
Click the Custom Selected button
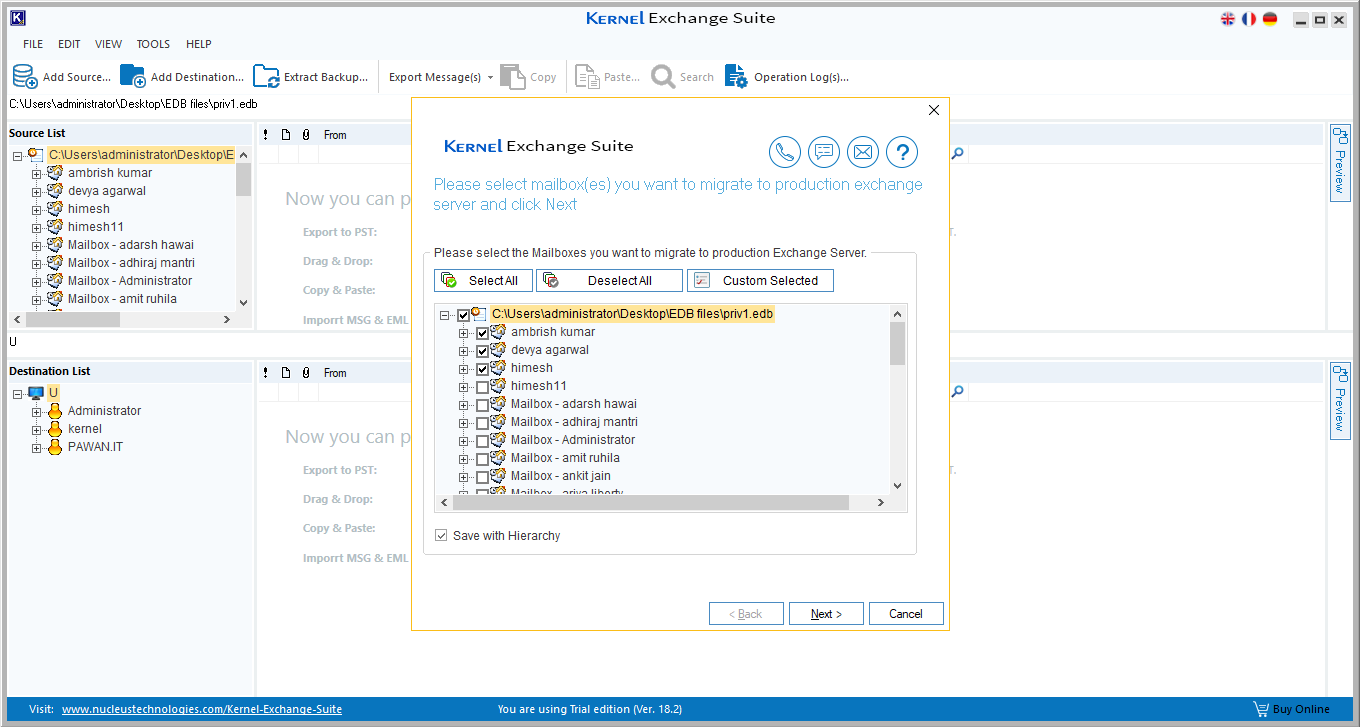tap(761, 281)
